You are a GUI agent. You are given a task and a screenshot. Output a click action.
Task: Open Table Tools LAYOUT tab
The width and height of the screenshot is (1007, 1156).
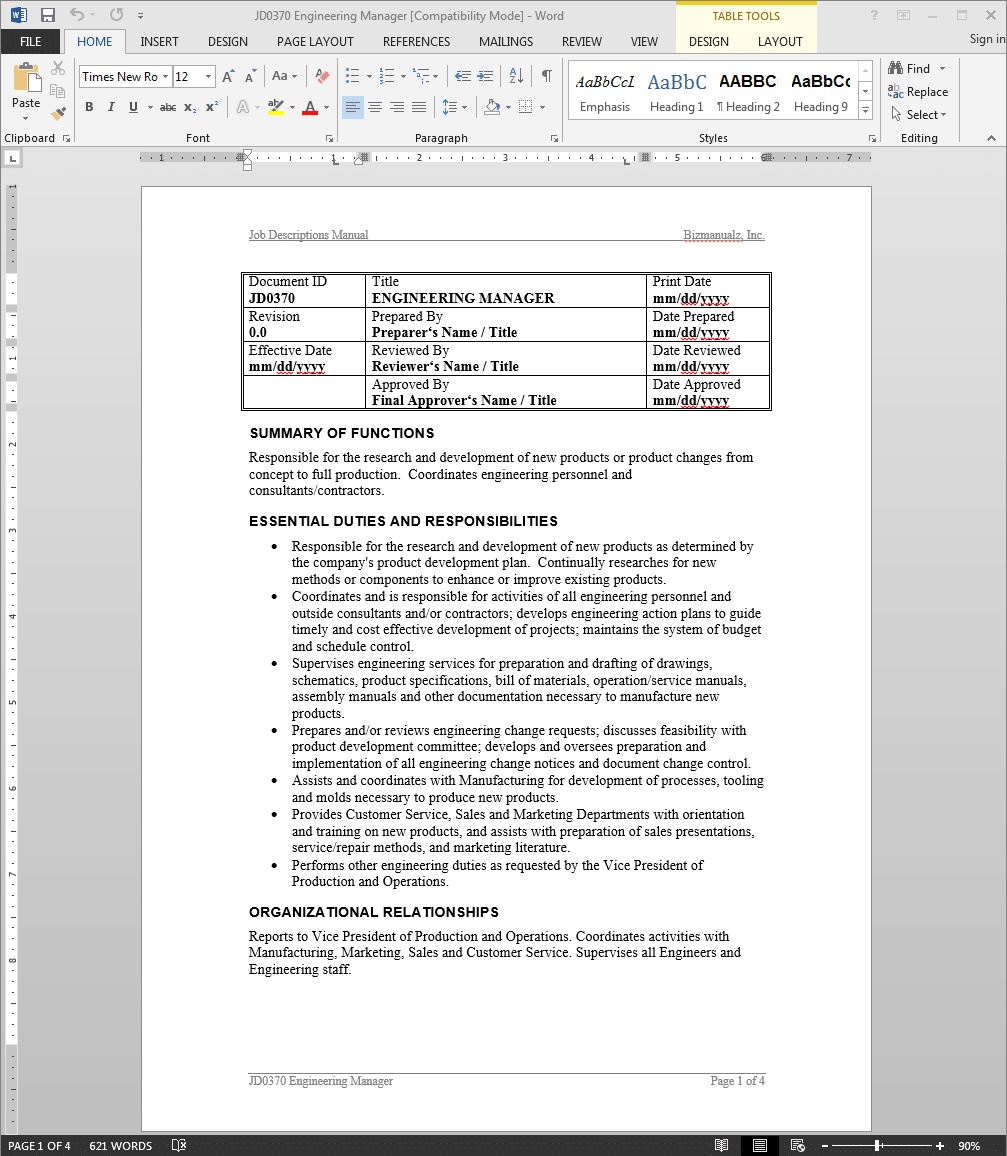click(780, 42)
